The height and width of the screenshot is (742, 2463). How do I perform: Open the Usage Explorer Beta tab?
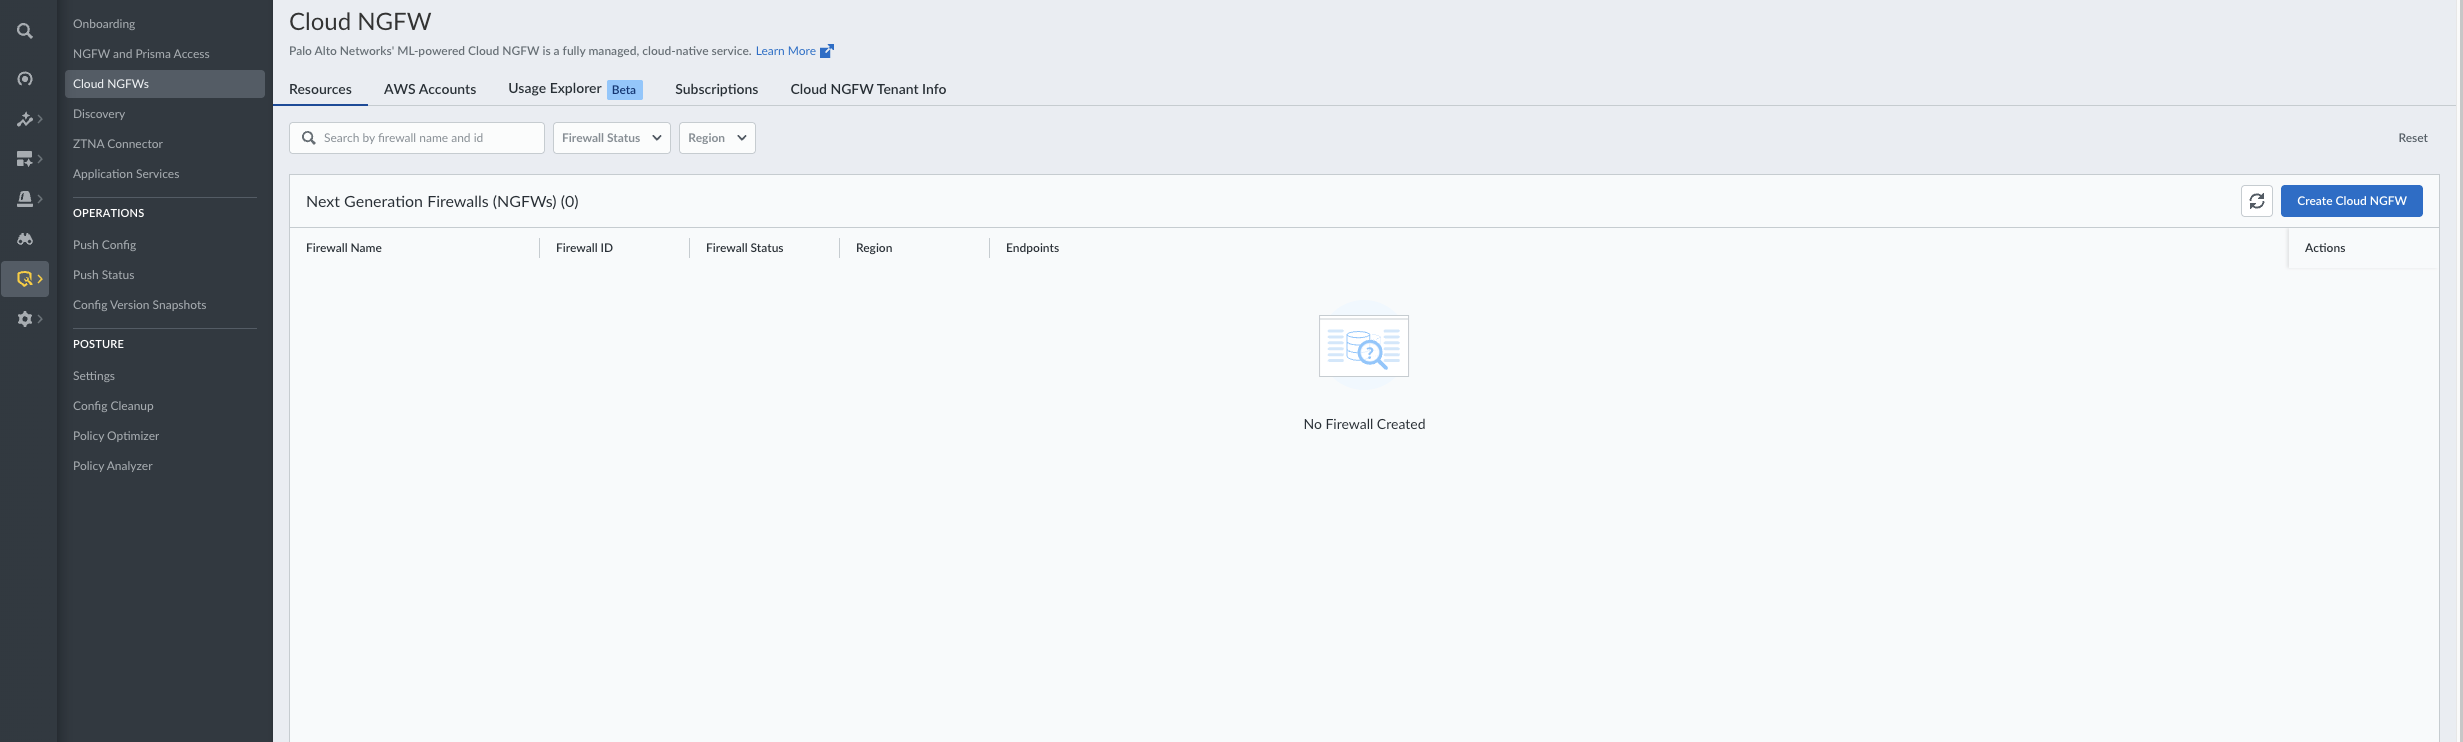tap(575, 89)
